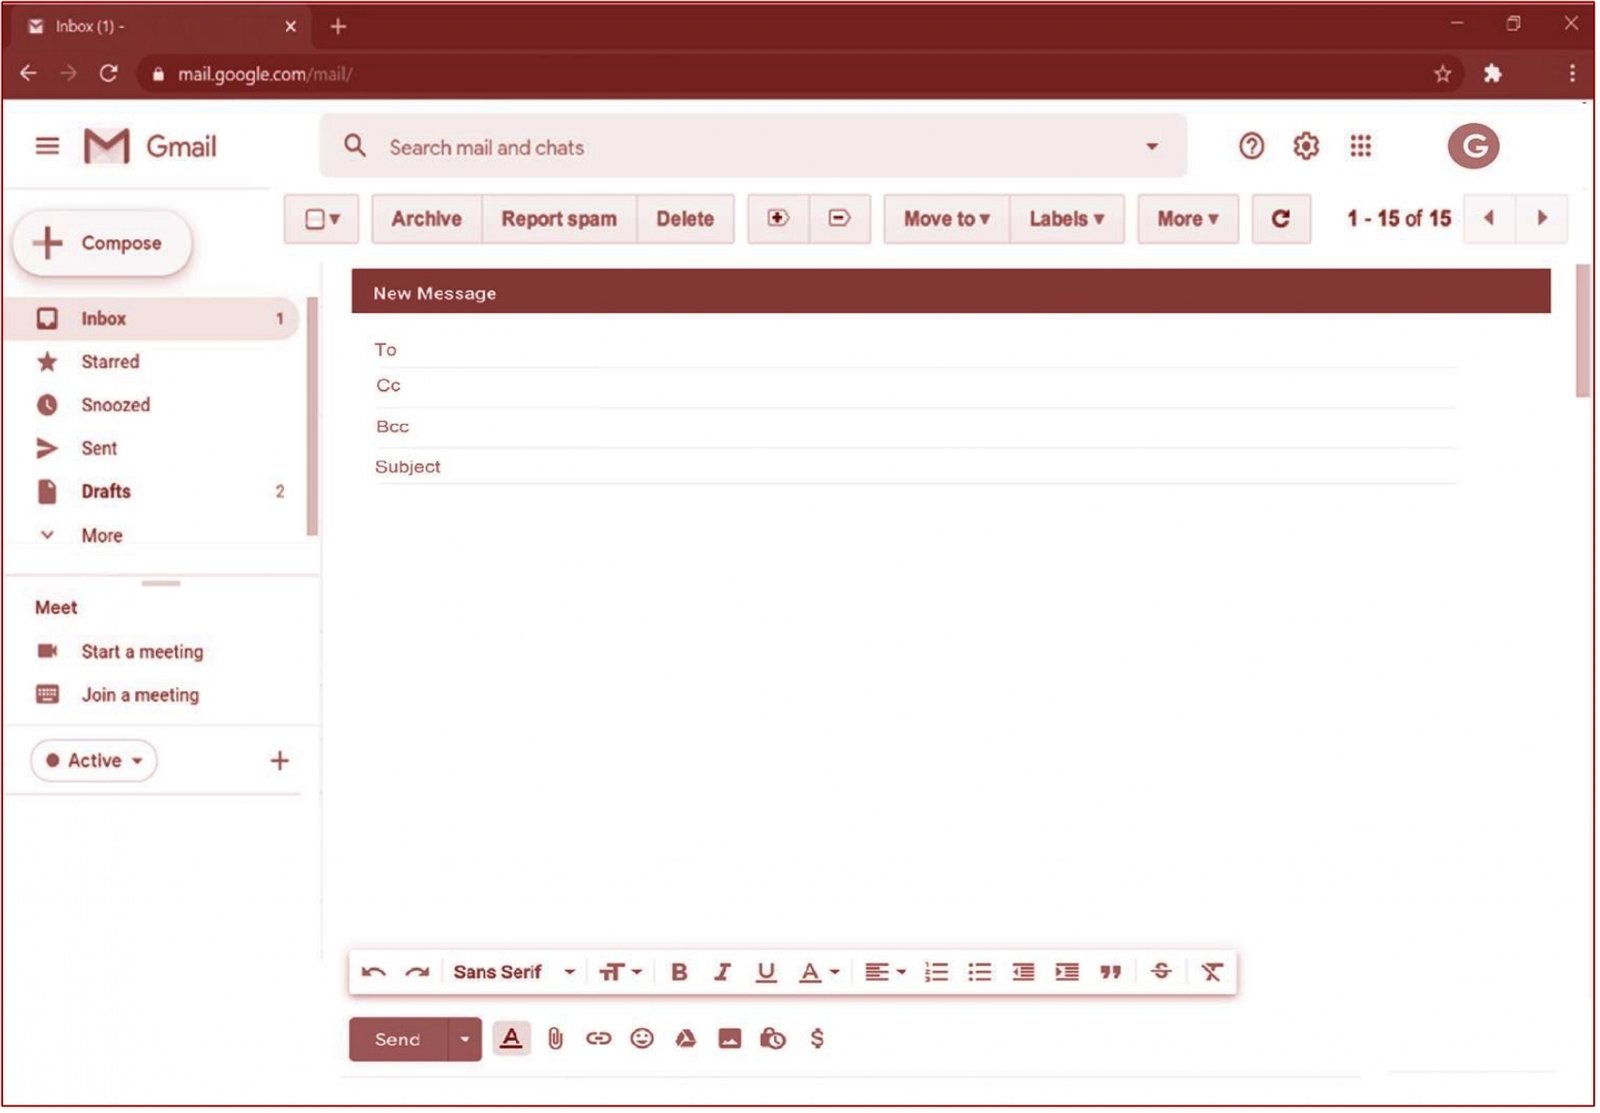Toggle bold formatting
Viewport: 1600px width, 1113px height.
(679, 972)
